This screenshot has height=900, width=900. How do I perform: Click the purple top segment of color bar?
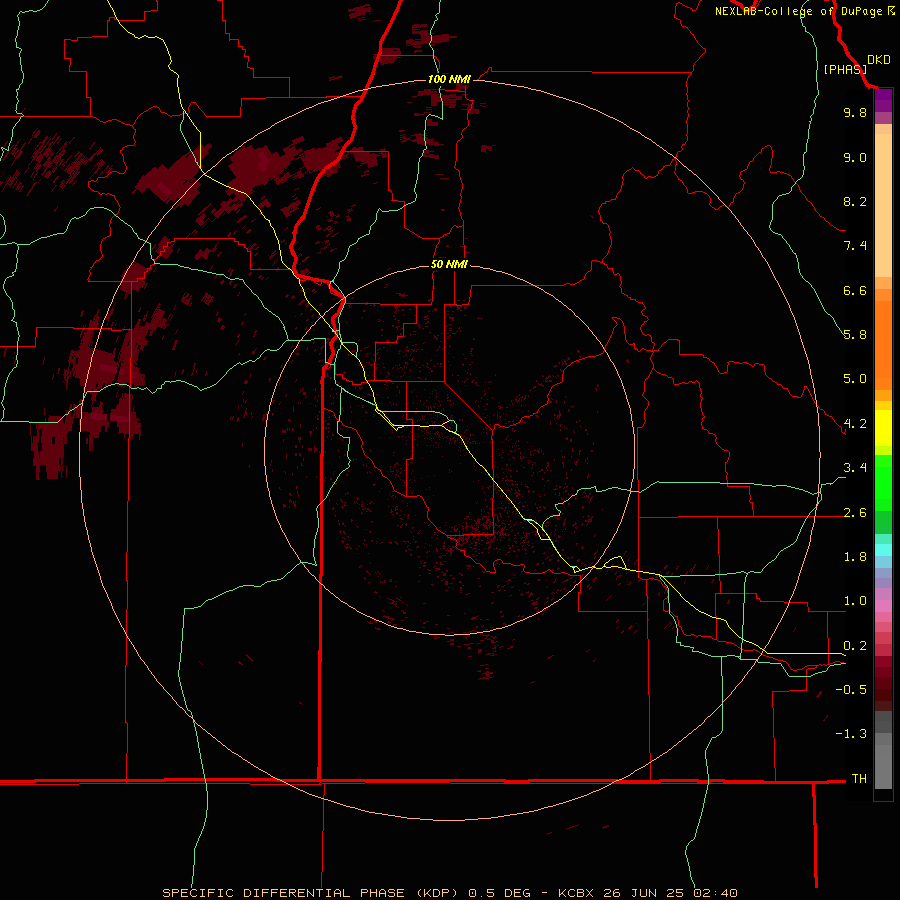click(x=883, y=100)
